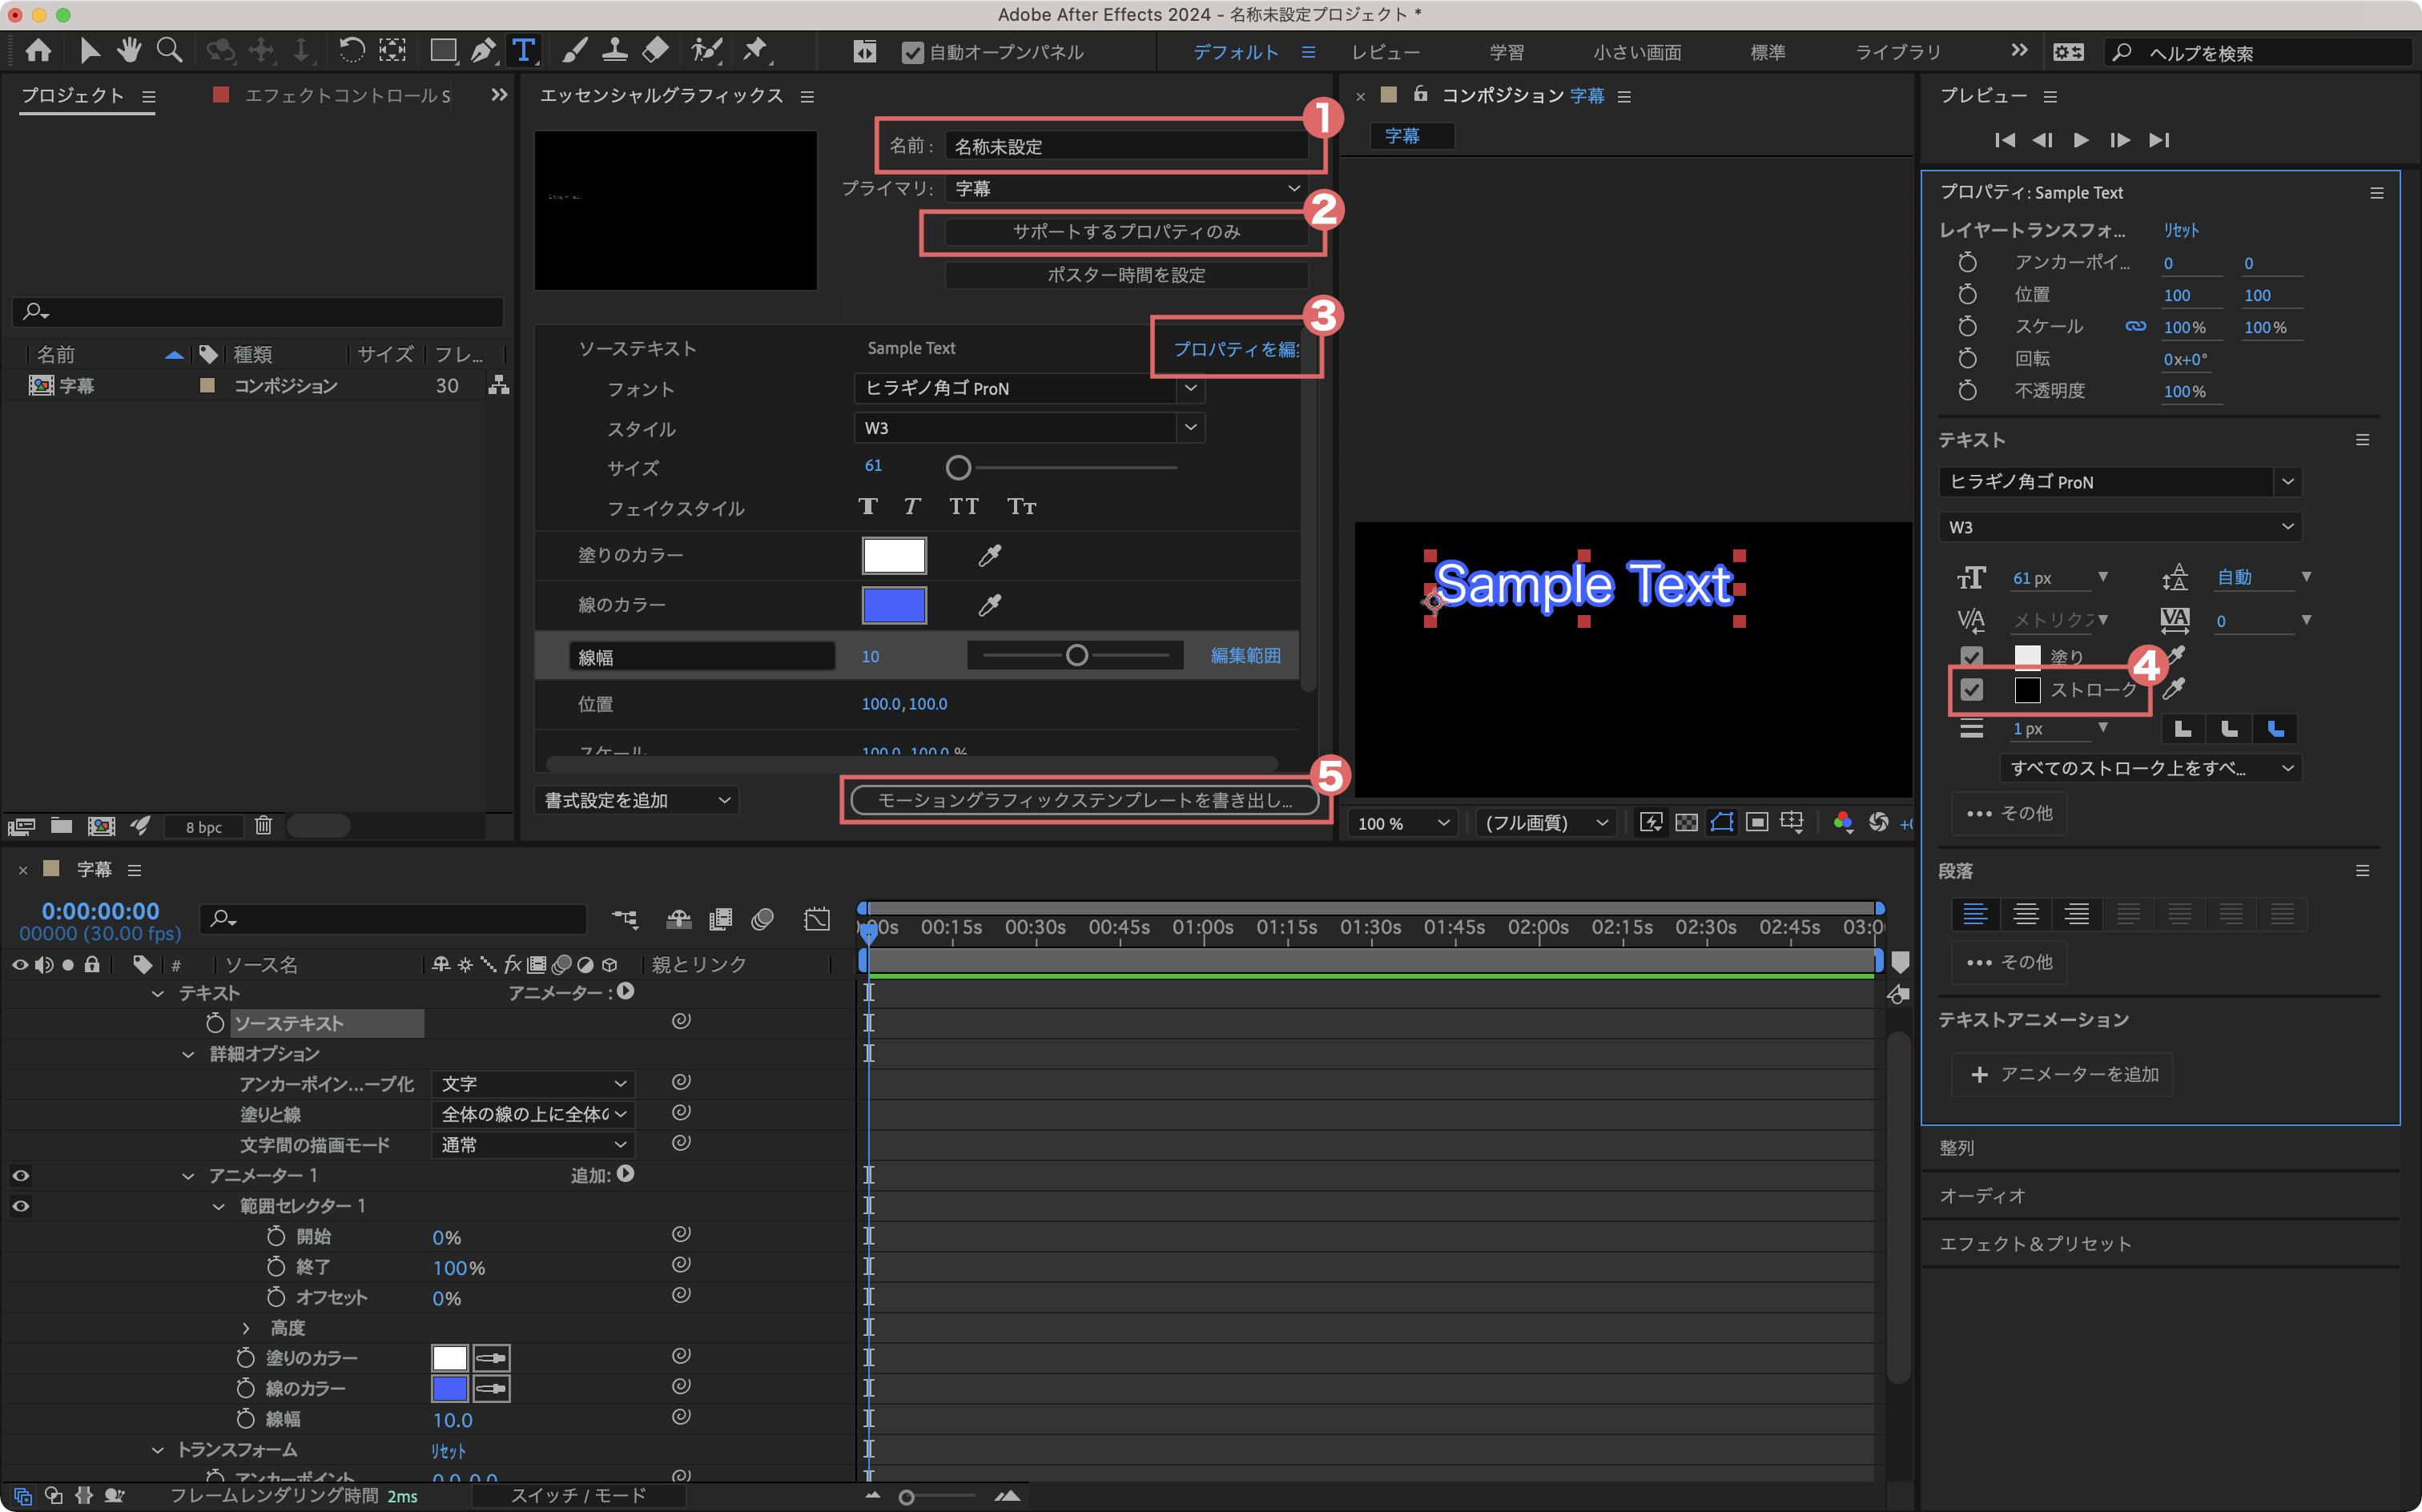Select the Brush tool
This screenshot has width=2422, height=1512.
click(x=574, y=51)
